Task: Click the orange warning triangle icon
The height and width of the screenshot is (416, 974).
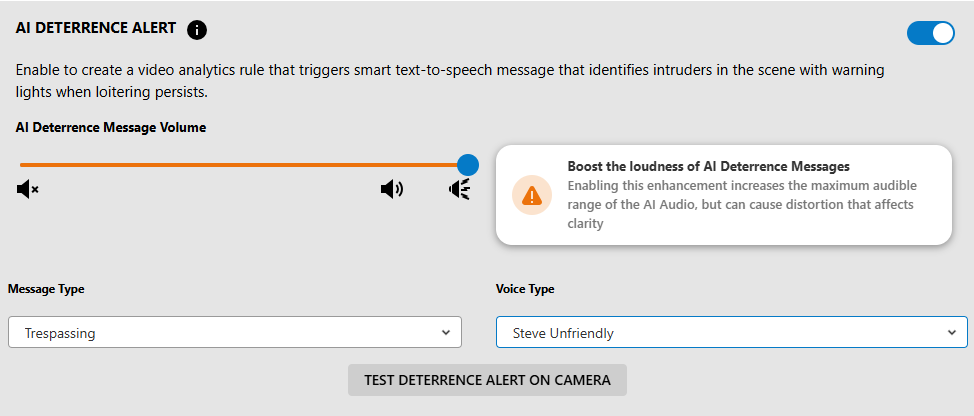Action: (x=532, y=196)
